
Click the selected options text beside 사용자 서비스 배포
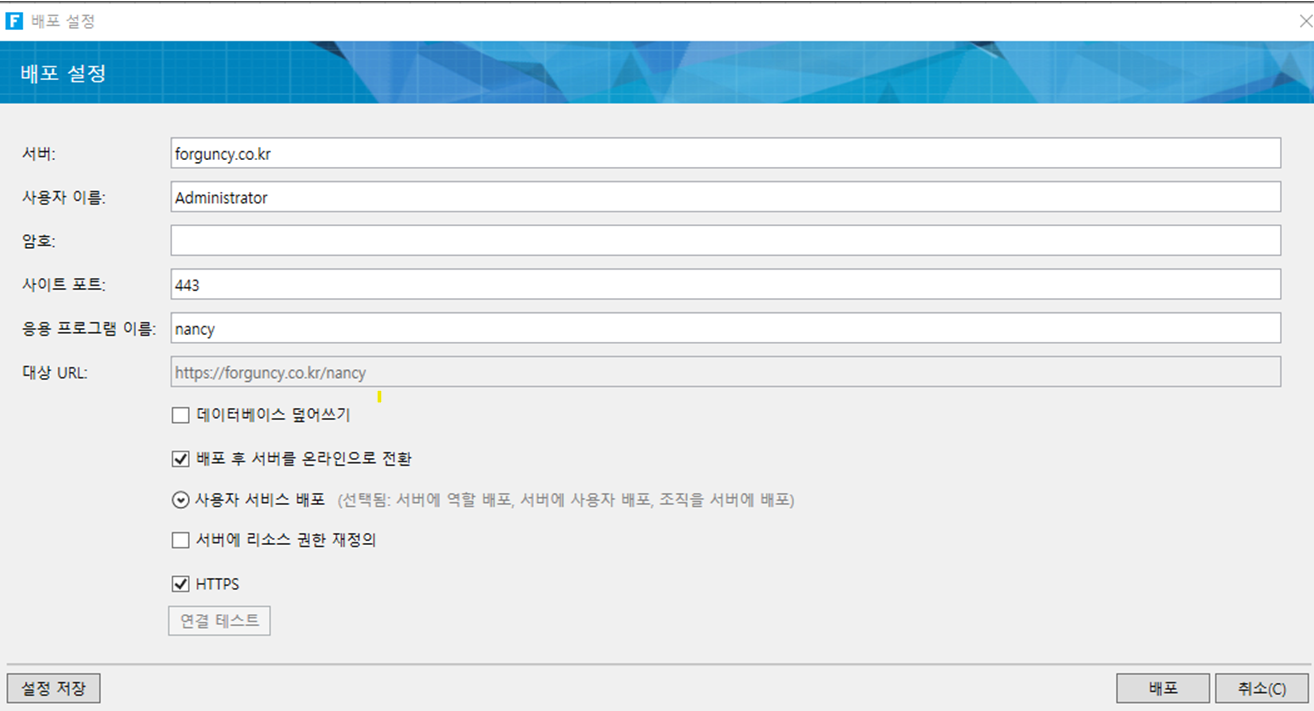tap(566, 500)
